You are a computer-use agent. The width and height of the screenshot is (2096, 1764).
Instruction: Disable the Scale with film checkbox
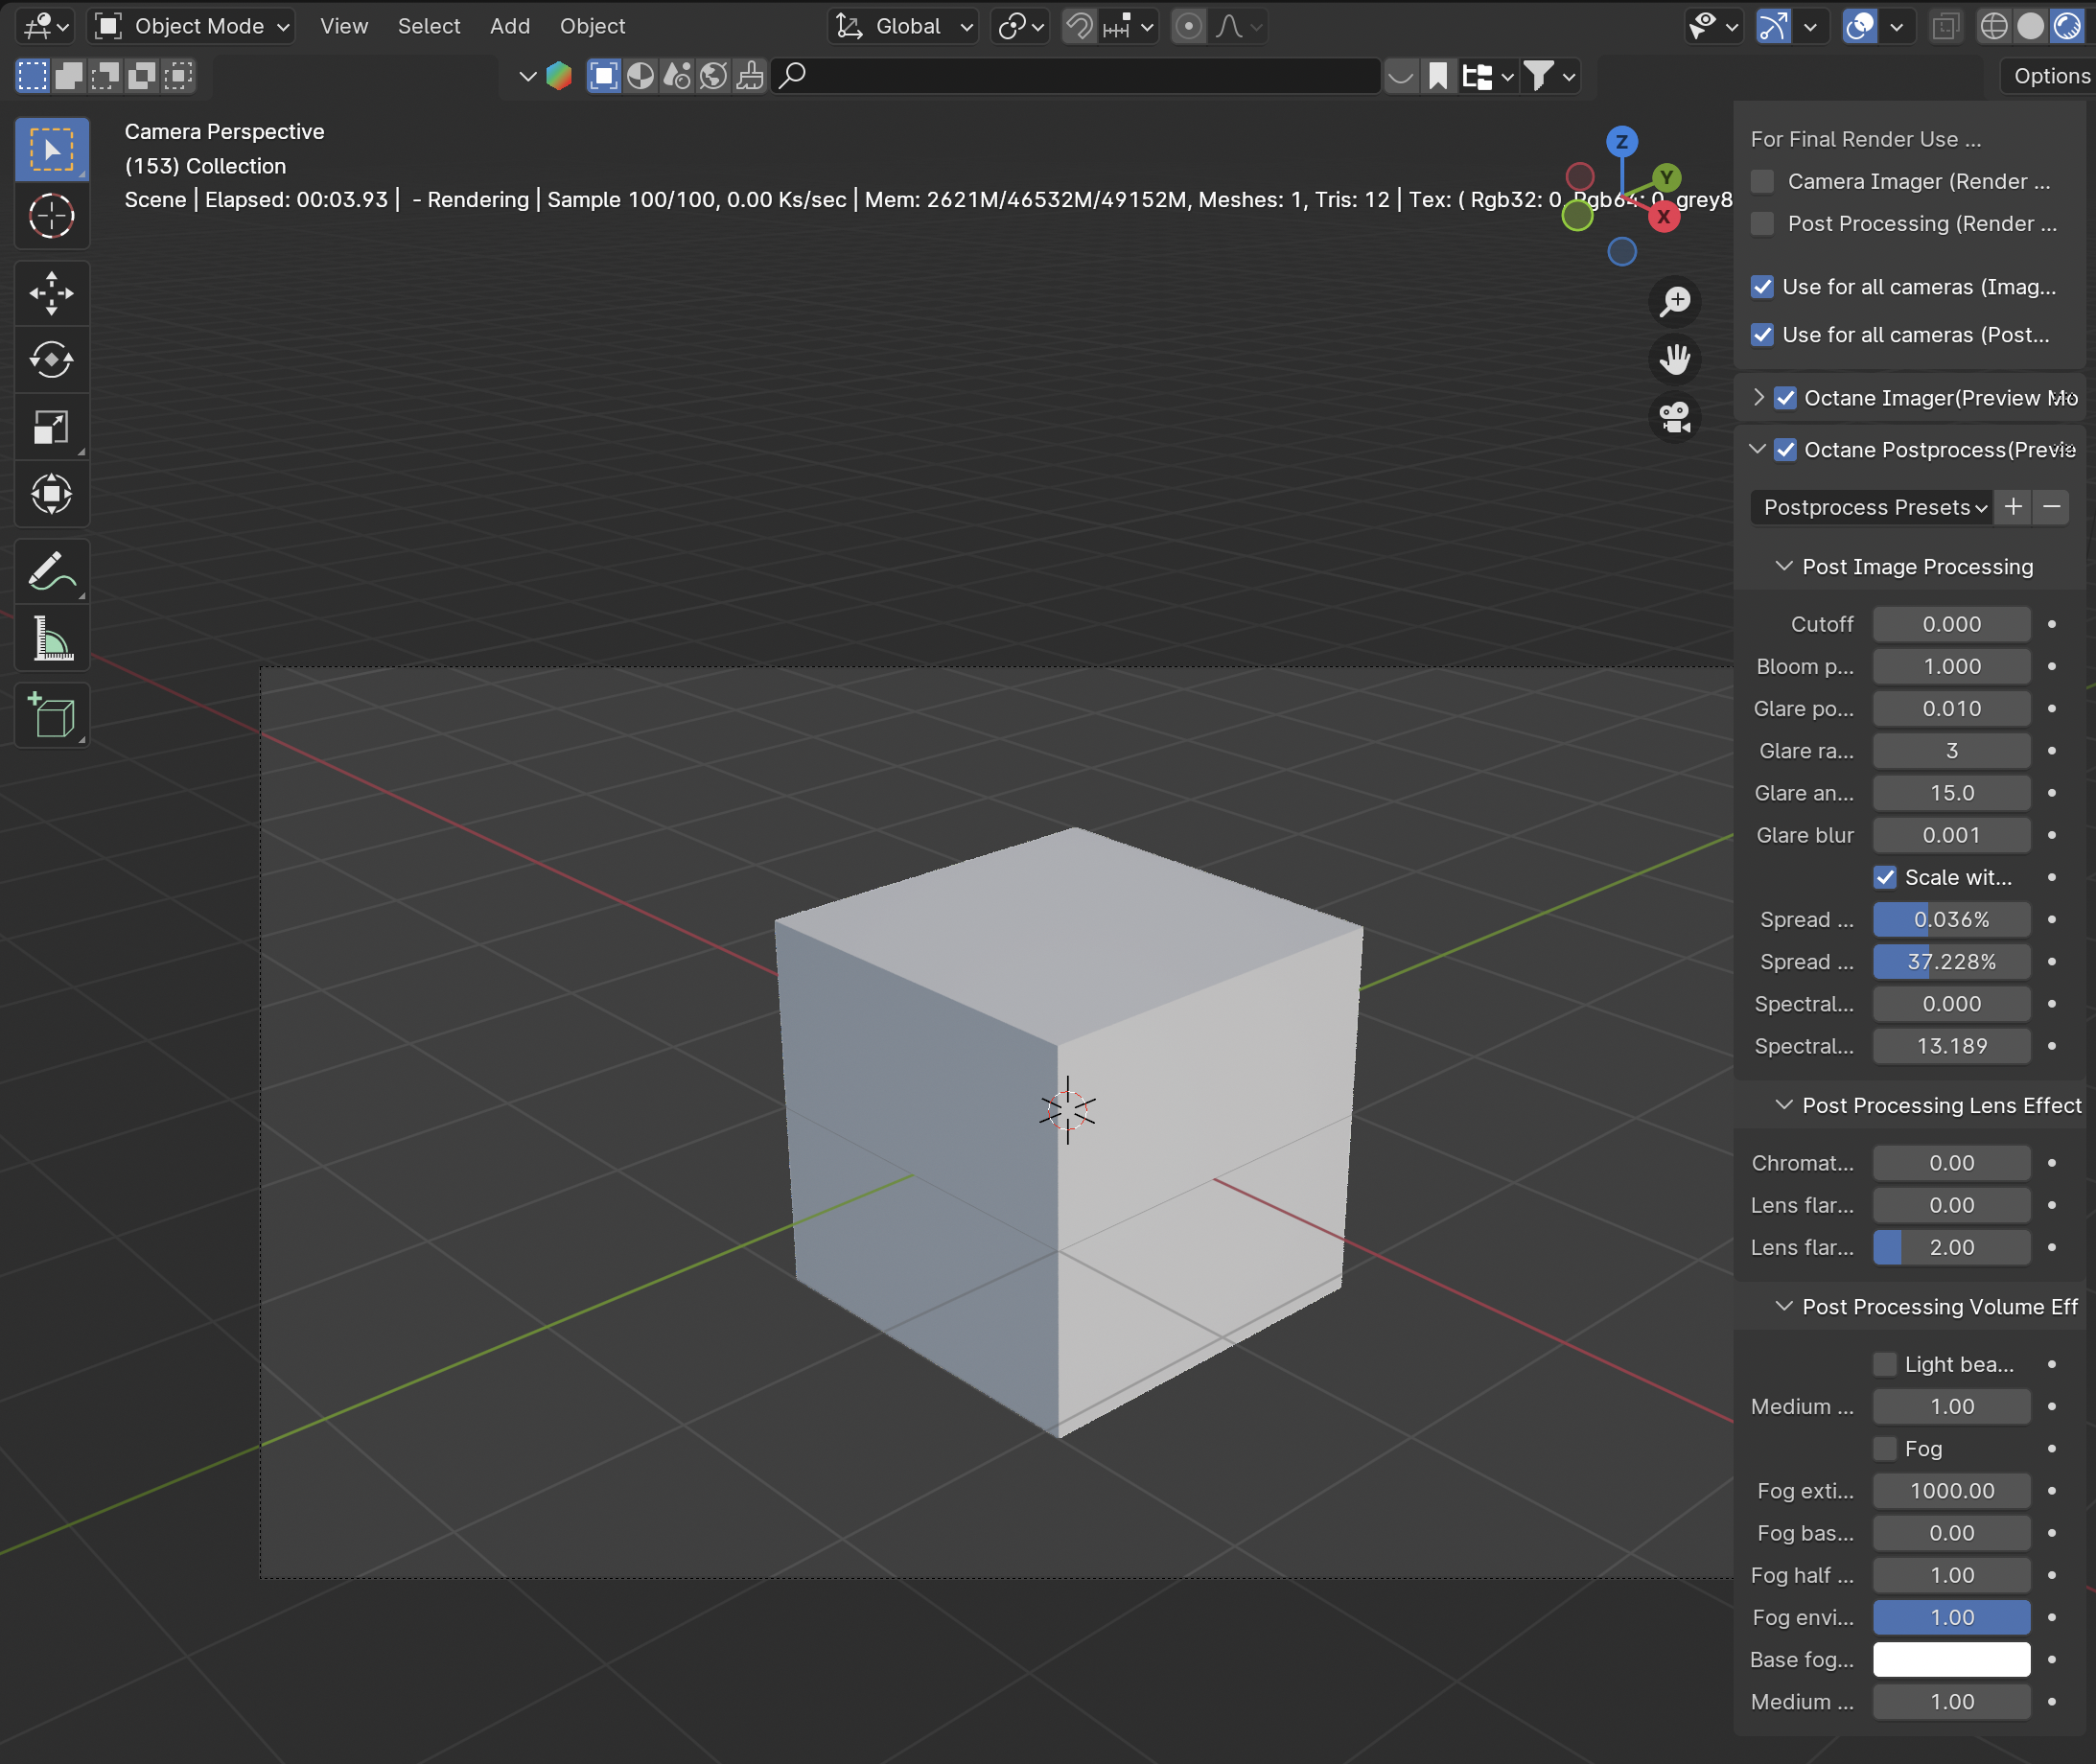click(x=1885, y=877)
